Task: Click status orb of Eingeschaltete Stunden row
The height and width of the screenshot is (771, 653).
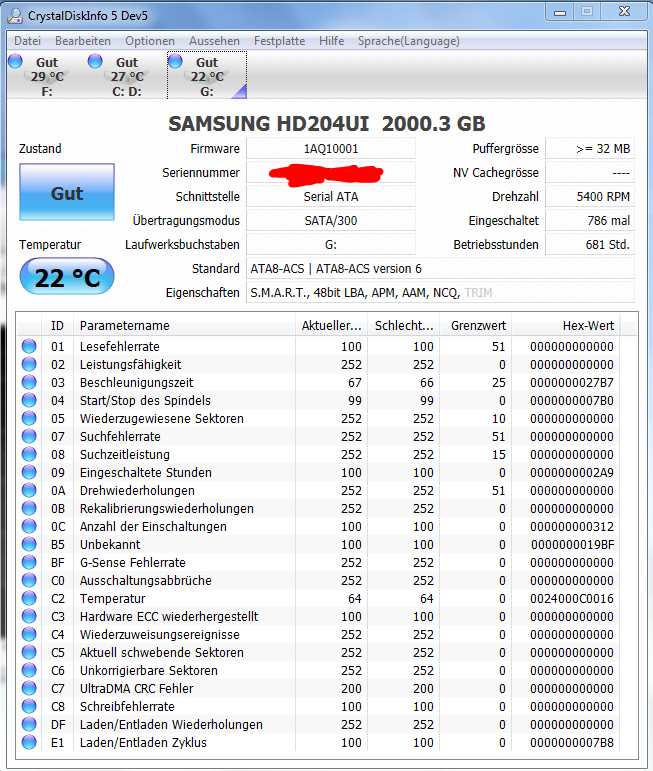Action: pyautogui.click(x=29, y=472)
